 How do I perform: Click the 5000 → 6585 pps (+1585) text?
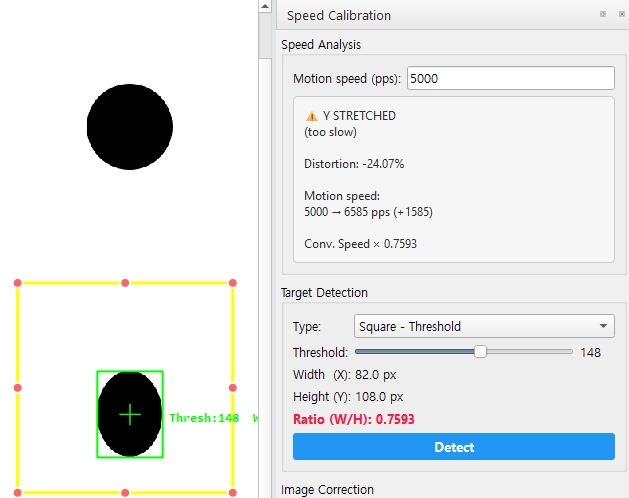point(368,212)
